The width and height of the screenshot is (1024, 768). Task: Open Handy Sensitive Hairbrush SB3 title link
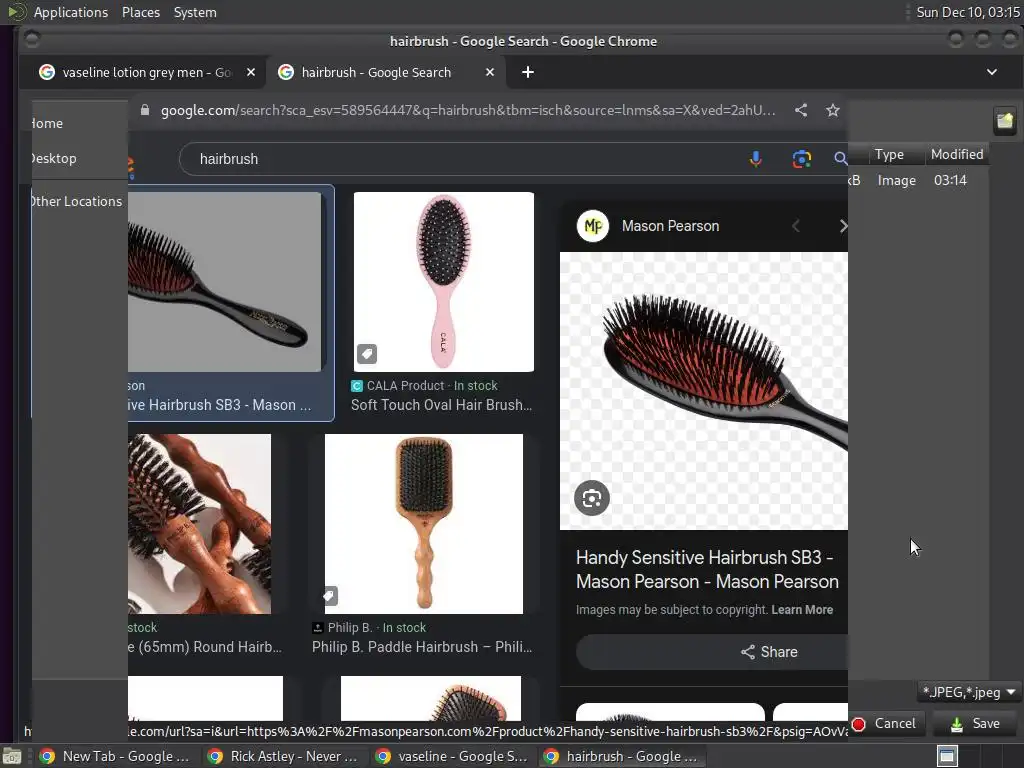coord(707,569)
